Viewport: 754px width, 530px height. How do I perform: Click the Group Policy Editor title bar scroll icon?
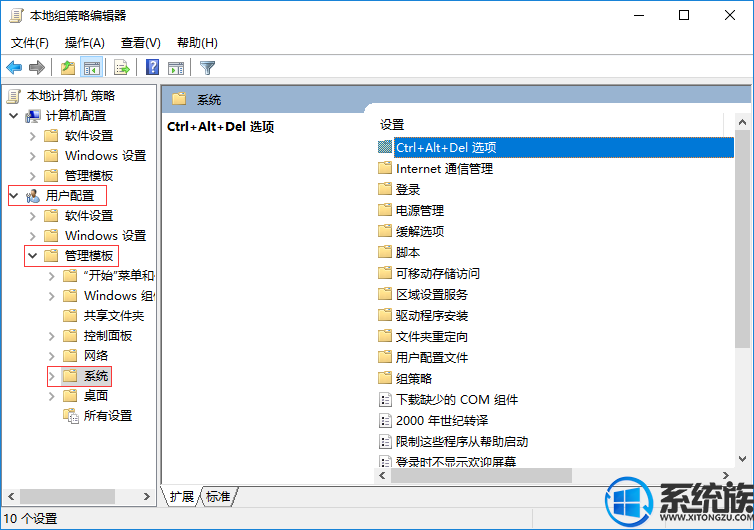[16, 15]
